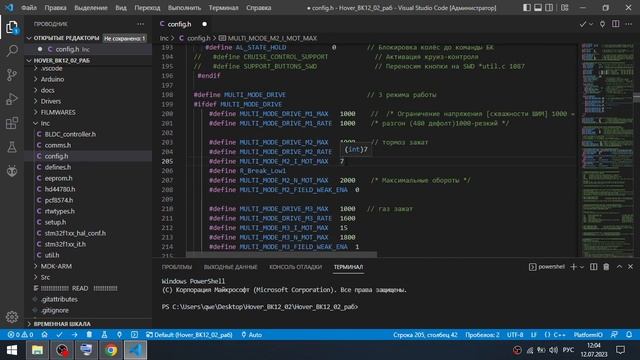This screenshot has height=360, width=640.
Task: Open the Extensions view
Action: pyautogui.click(x=12, y=123)
